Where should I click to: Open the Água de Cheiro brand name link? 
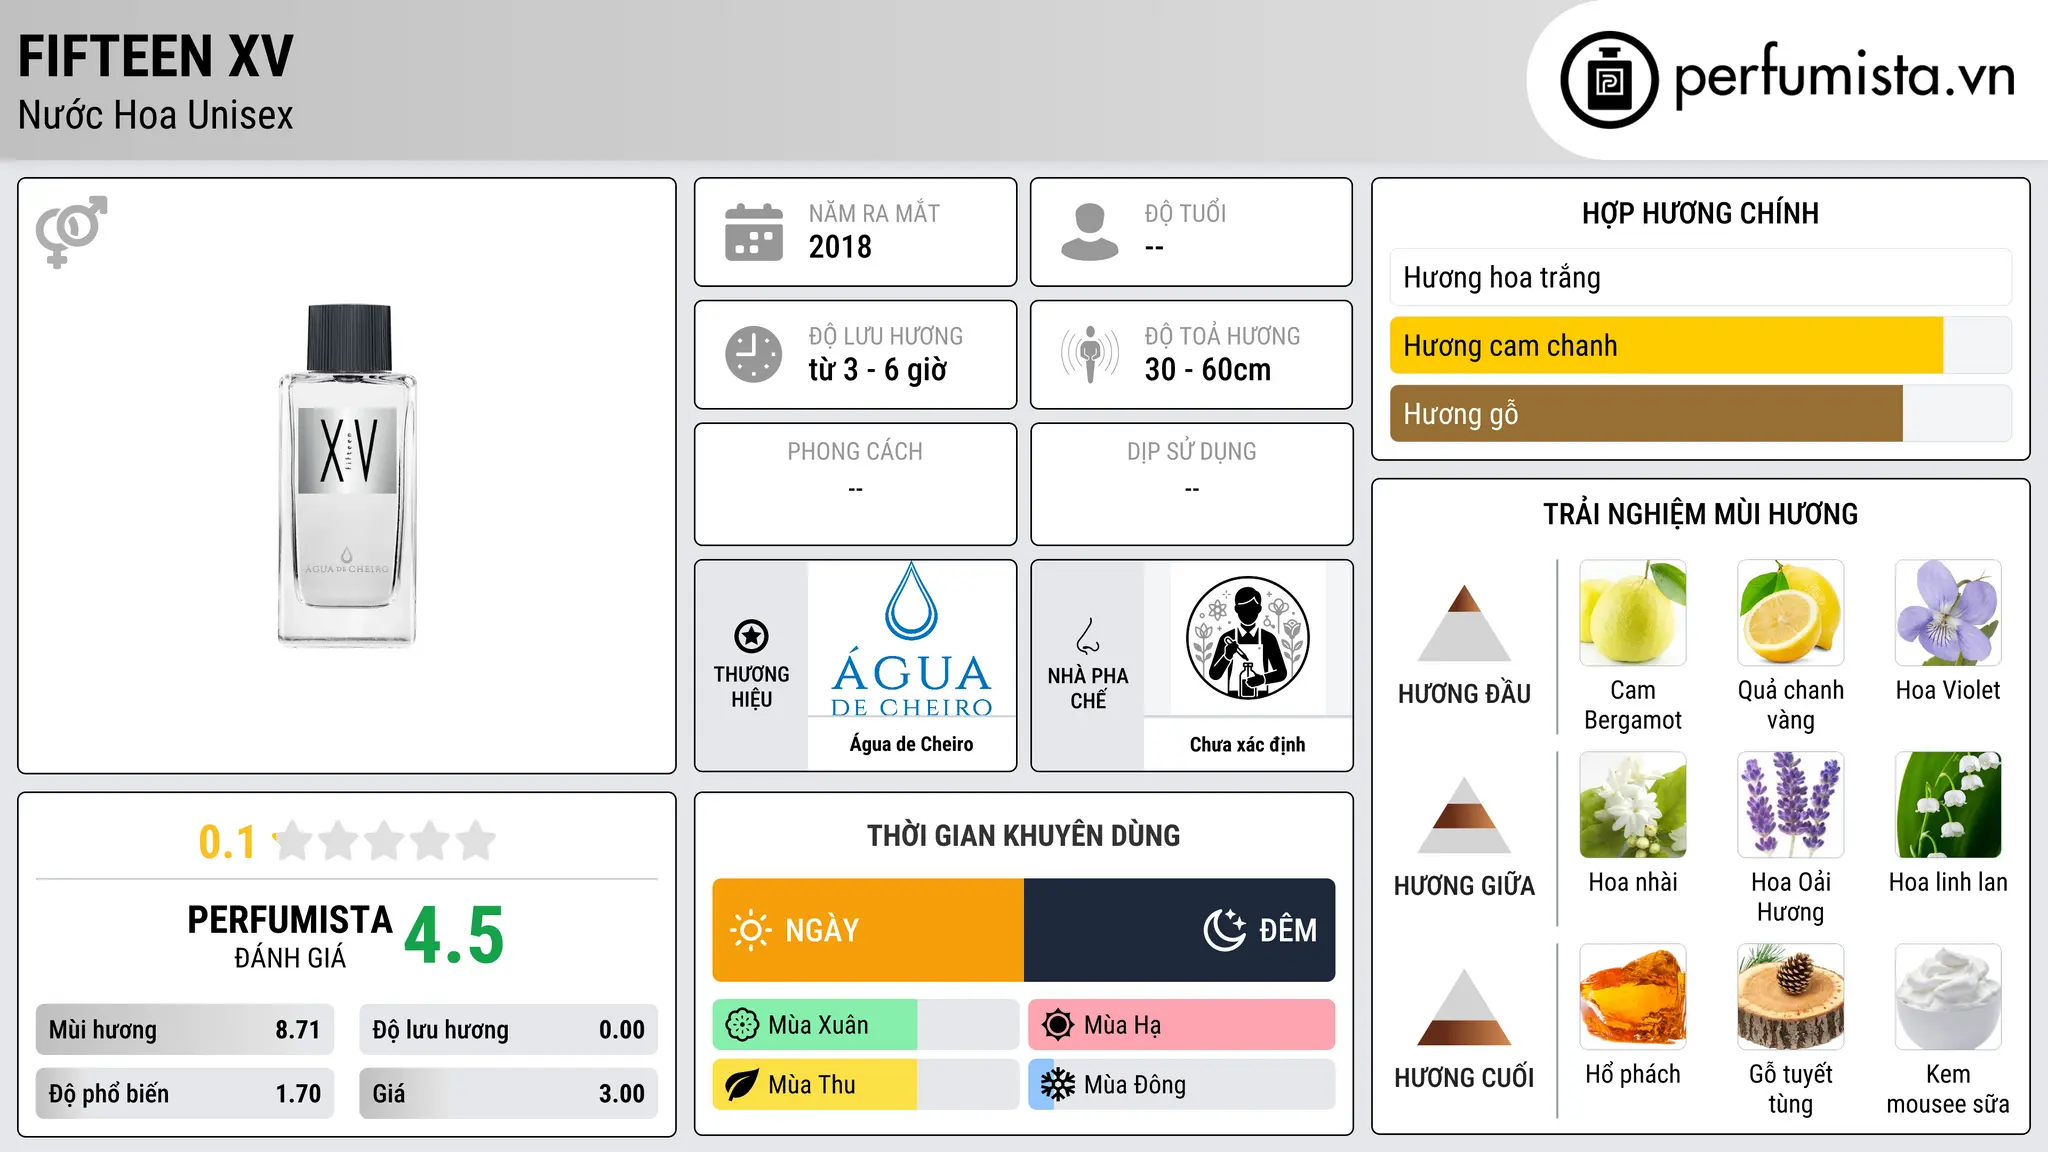click(x=912, y=744)
